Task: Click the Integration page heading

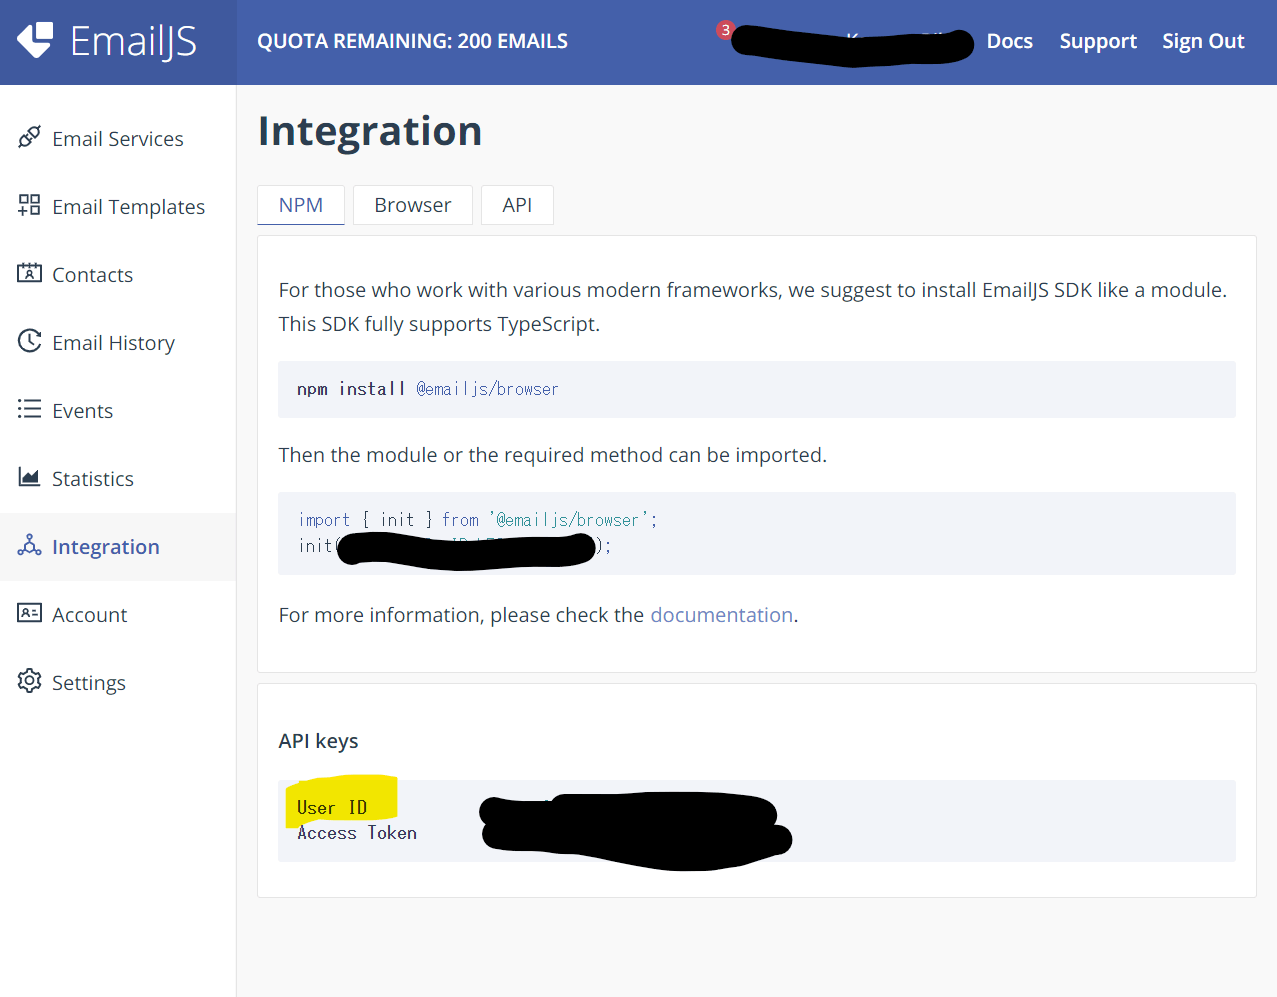Action: click(x=370, y=131)
